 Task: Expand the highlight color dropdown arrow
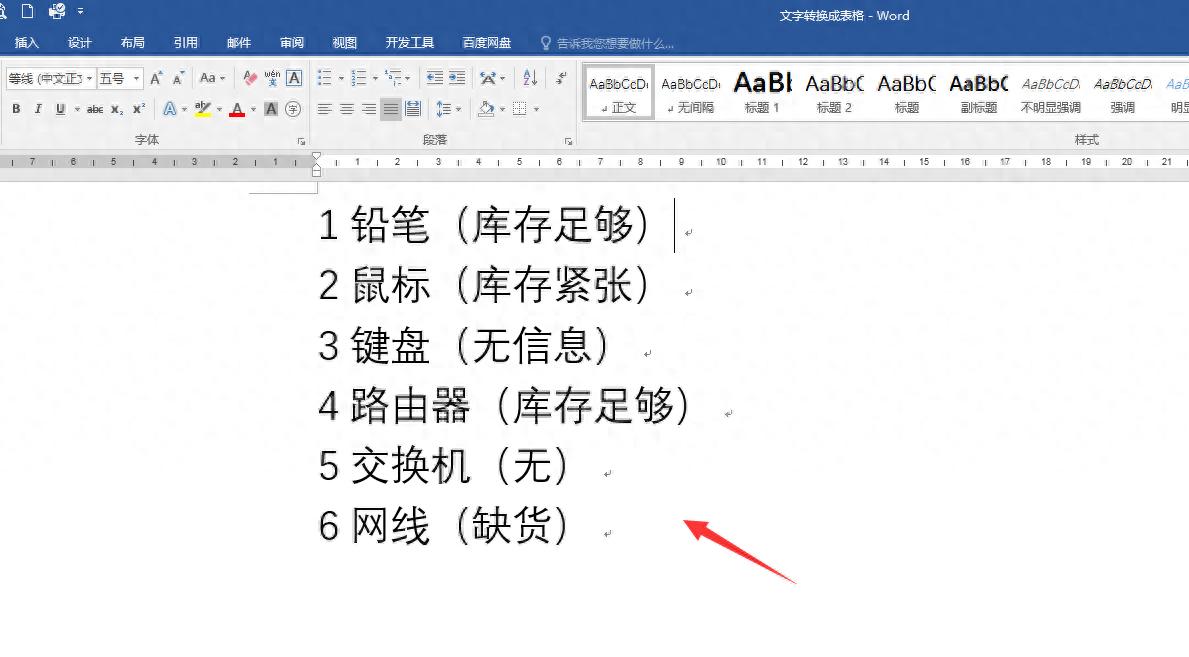coord(219,109)
